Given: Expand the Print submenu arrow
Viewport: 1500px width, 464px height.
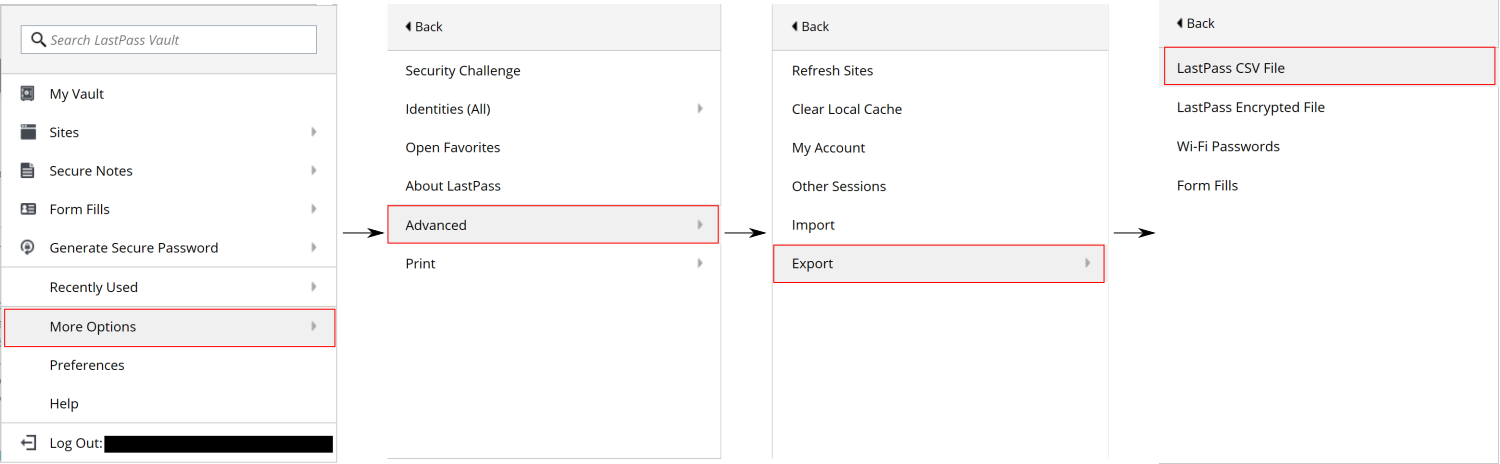Looking at the screenshot, I should [x=700, y=263].
